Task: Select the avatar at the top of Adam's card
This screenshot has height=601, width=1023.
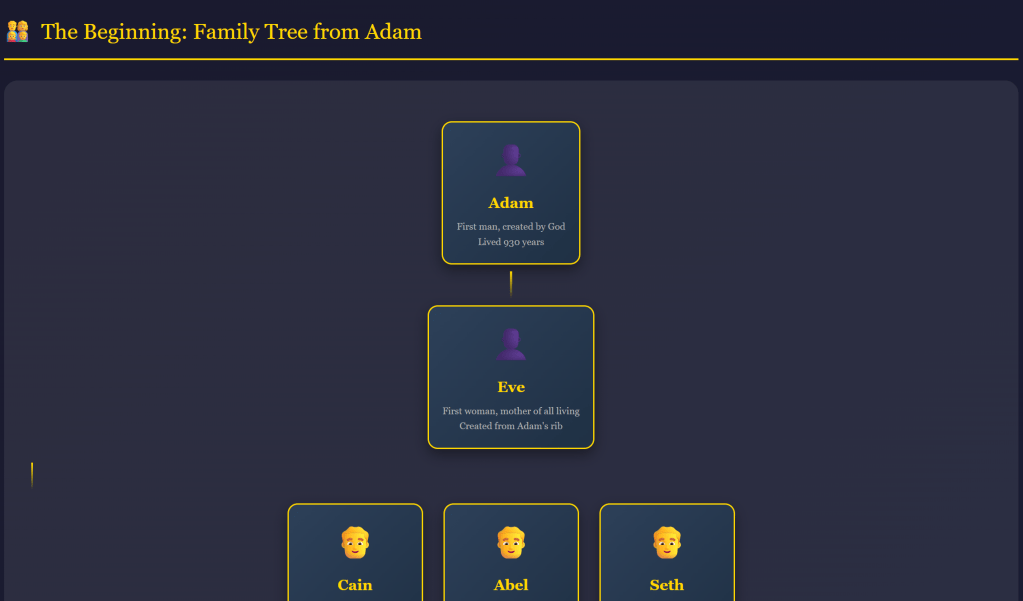Action: coord(511,158)
